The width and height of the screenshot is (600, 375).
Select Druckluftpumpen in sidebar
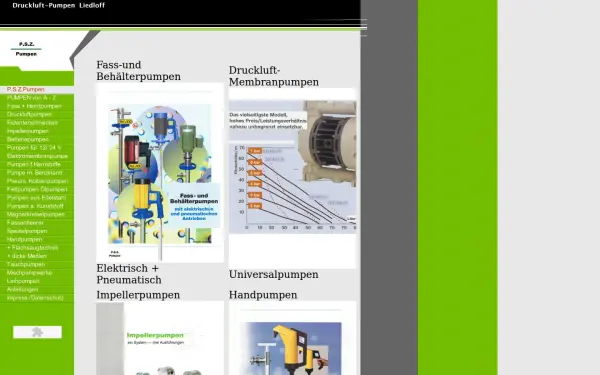pyautogui.click(x=37, y=114)
